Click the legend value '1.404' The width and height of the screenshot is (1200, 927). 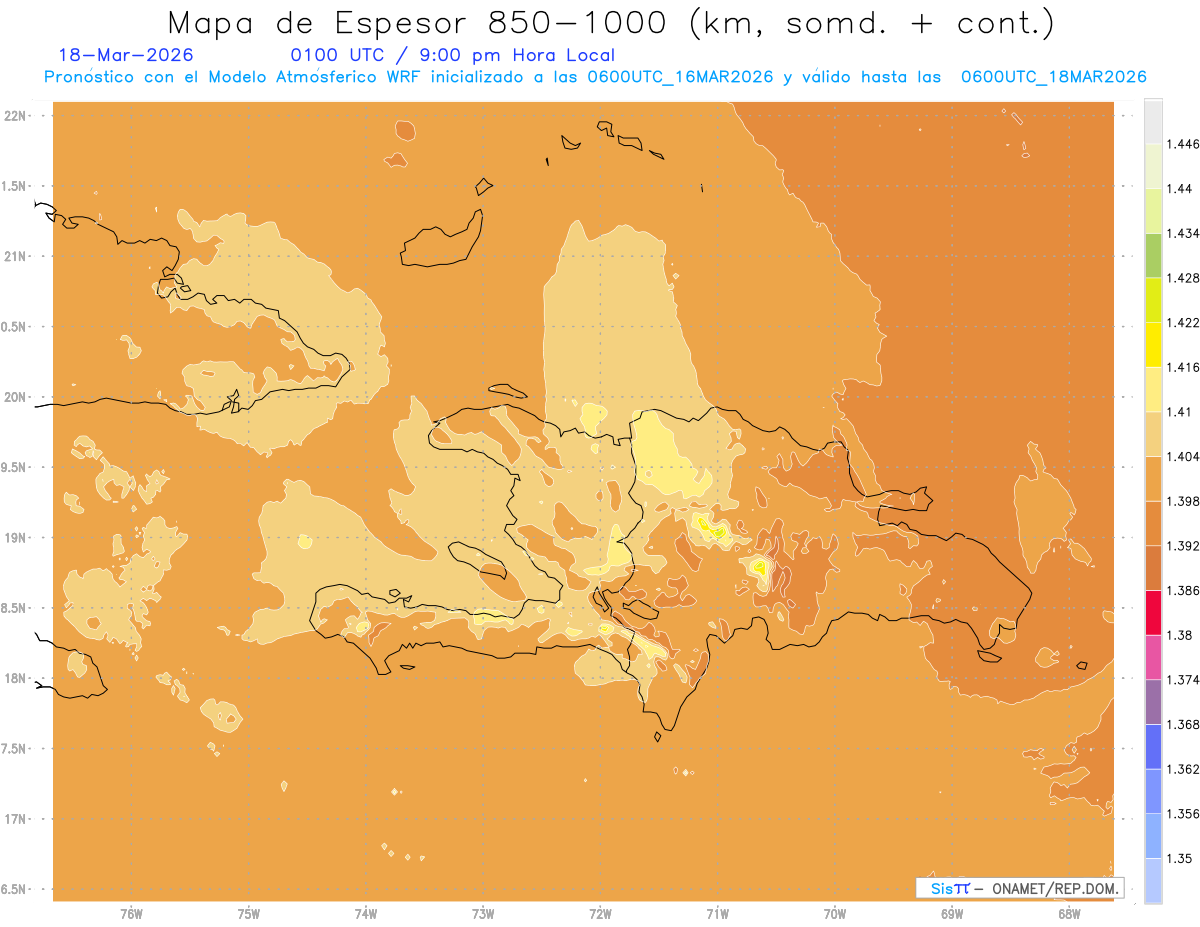1184,457
